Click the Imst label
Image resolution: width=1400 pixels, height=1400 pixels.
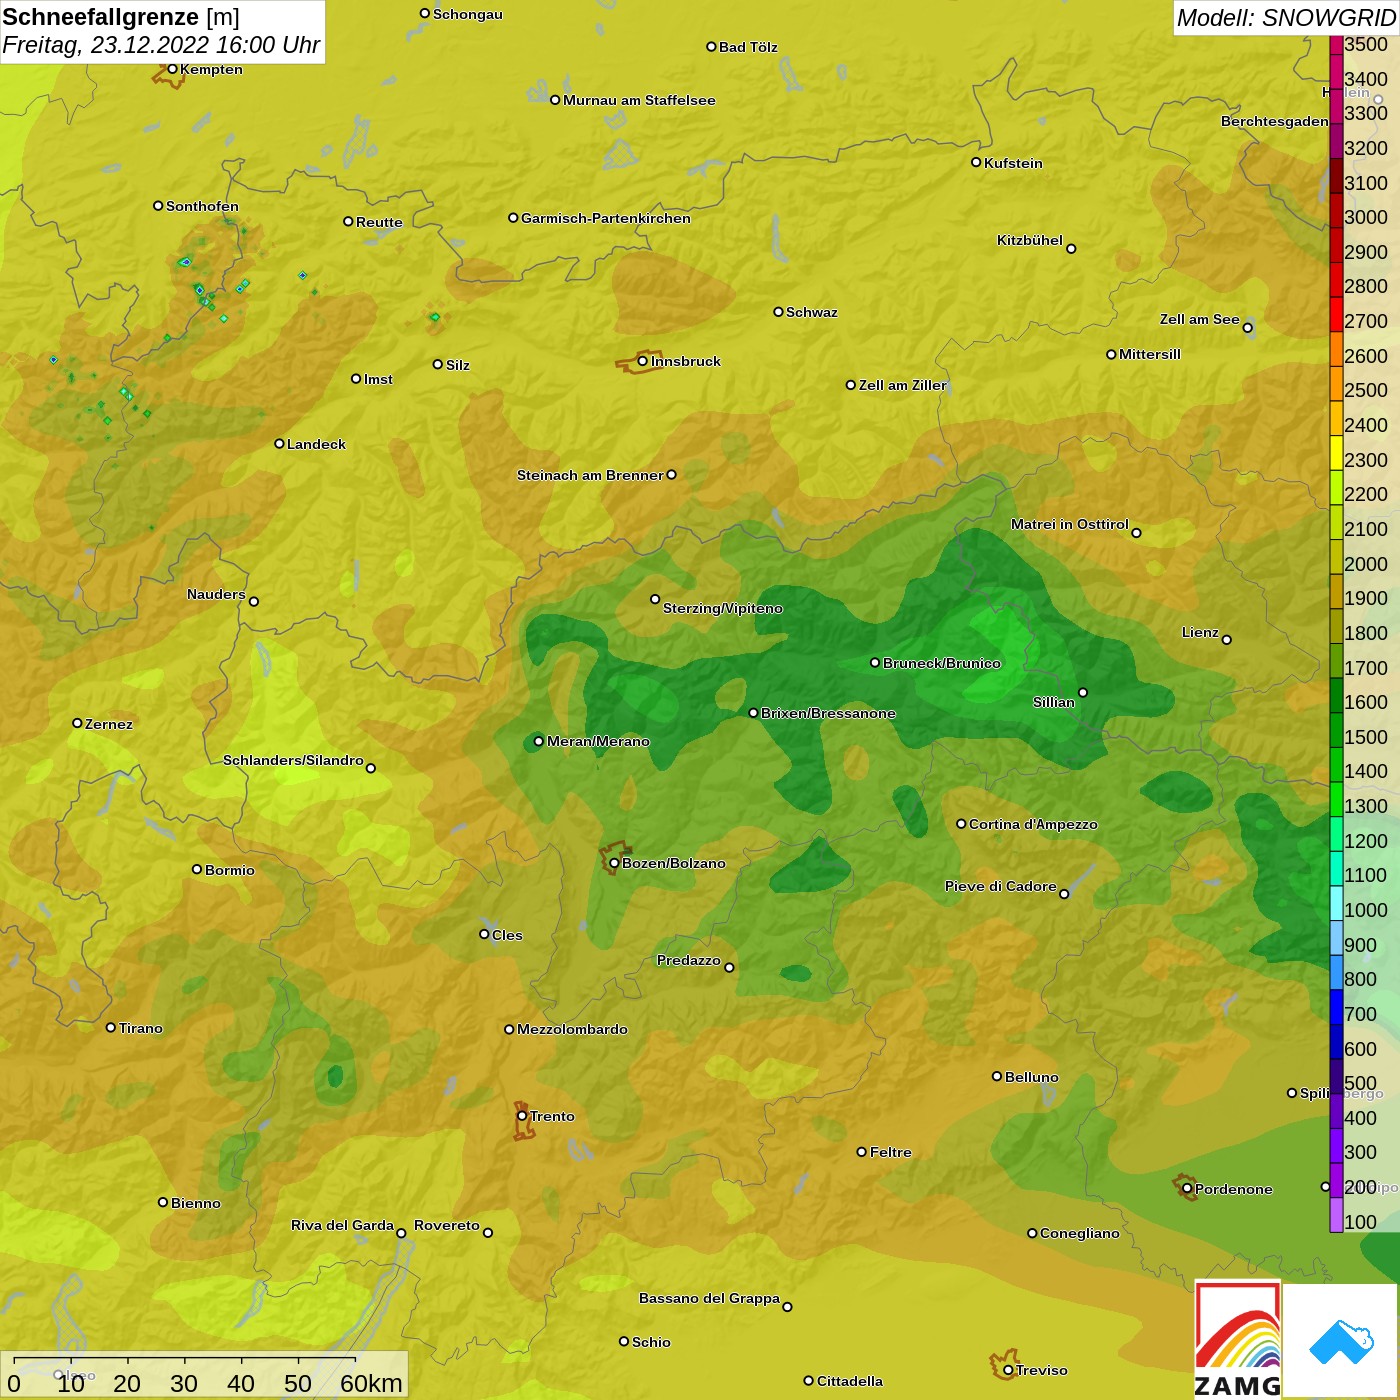click(378, 379)
